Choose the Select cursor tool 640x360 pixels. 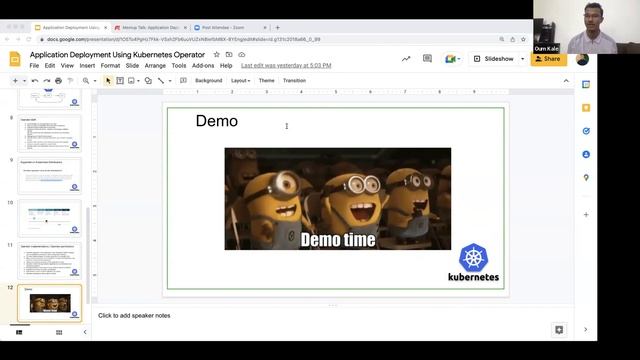108,81
